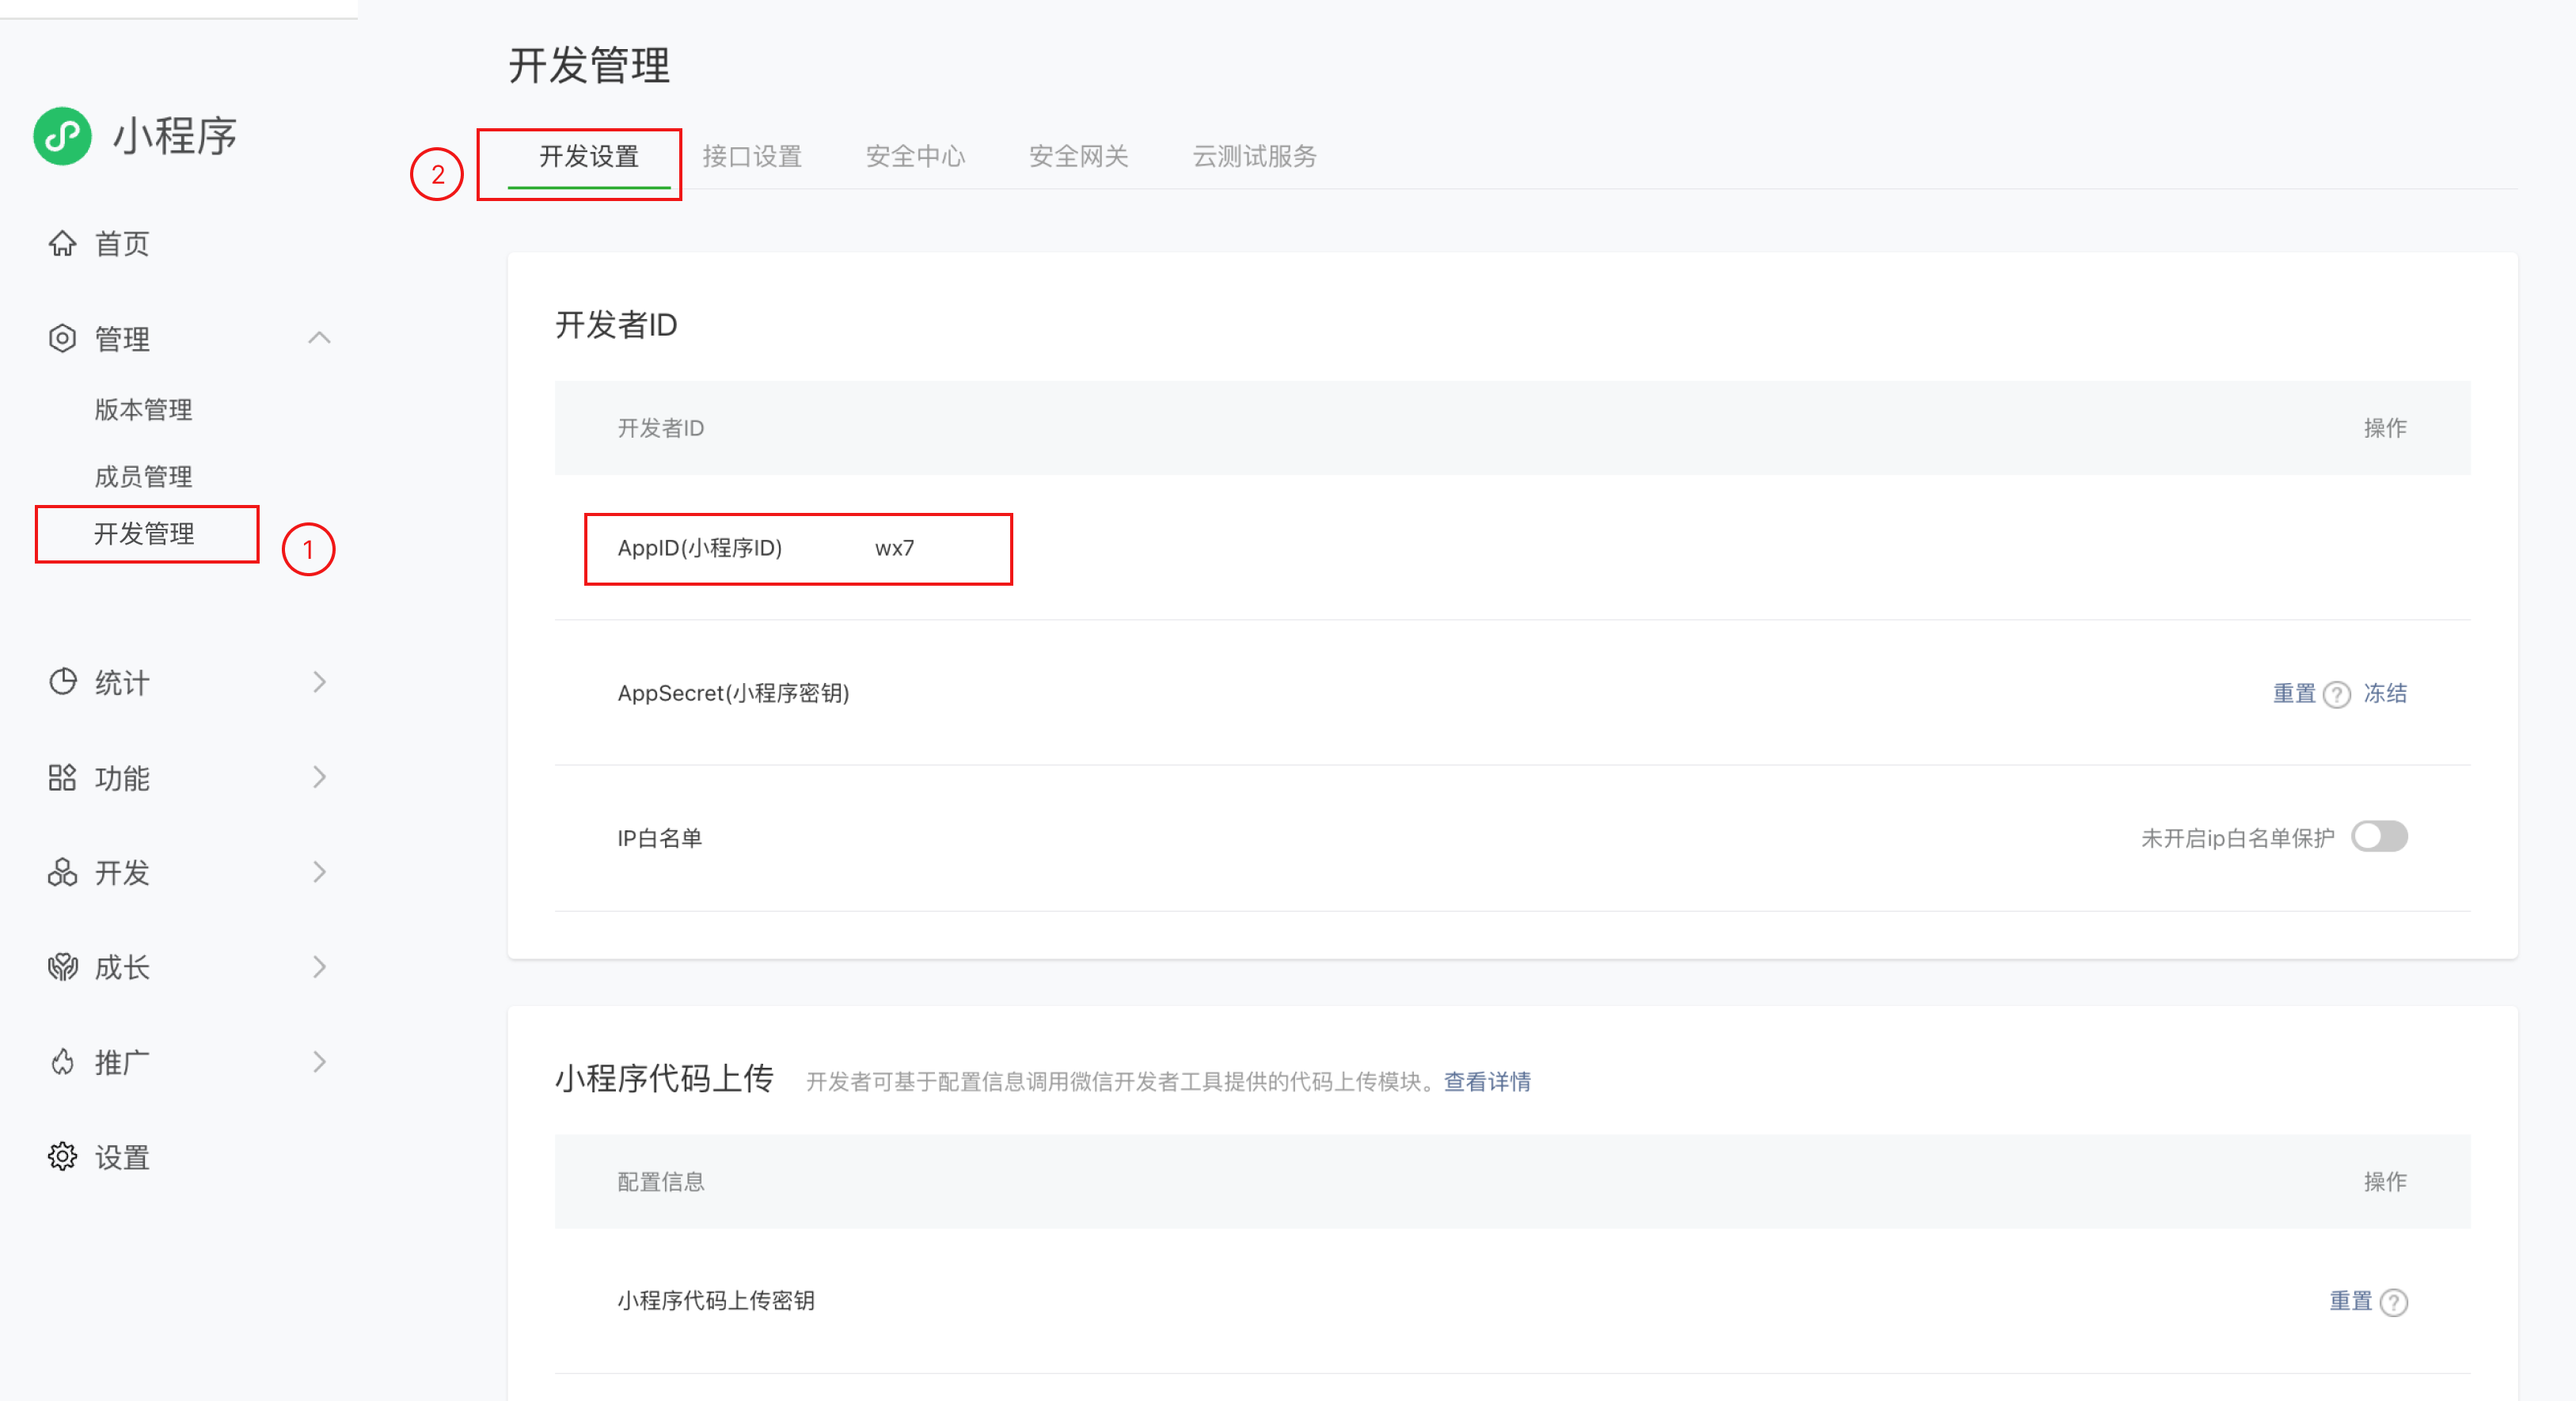
Task: Open the 安全网关 tab
Action: click(x=1078, y=157)
